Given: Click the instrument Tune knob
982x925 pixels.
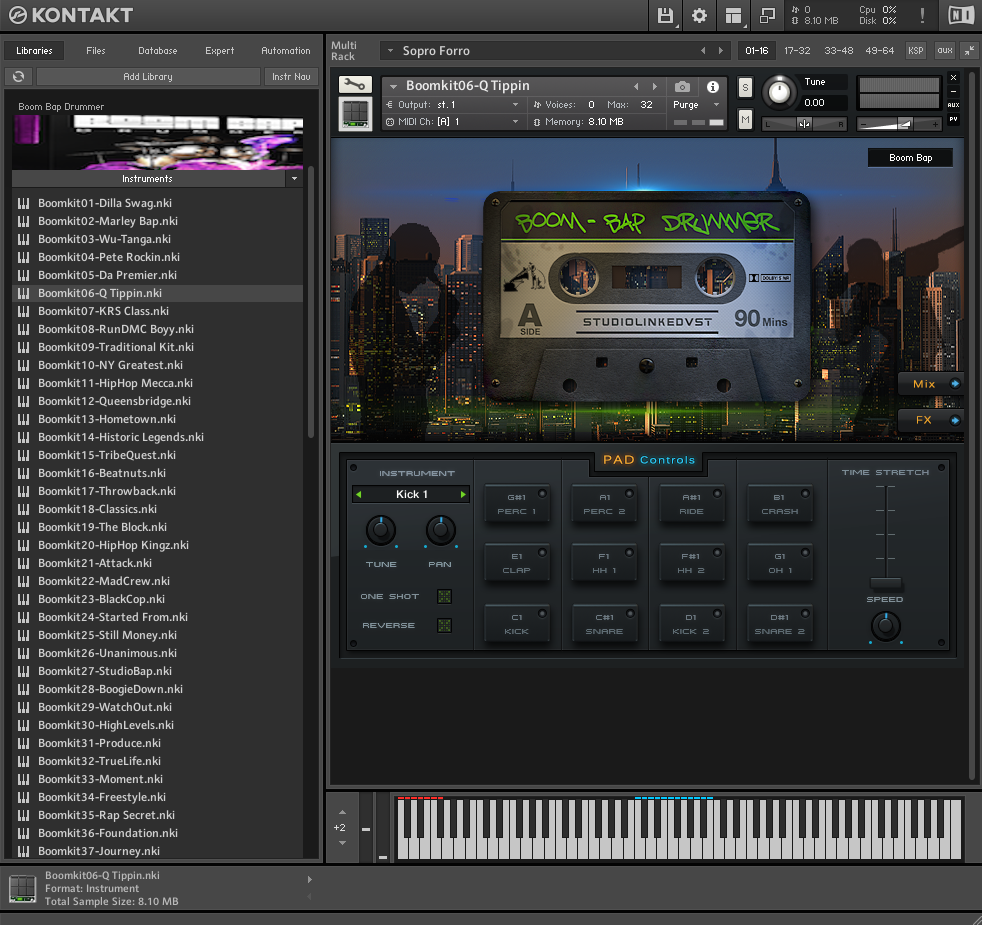Looking at the screenshot, I should 779,92.
